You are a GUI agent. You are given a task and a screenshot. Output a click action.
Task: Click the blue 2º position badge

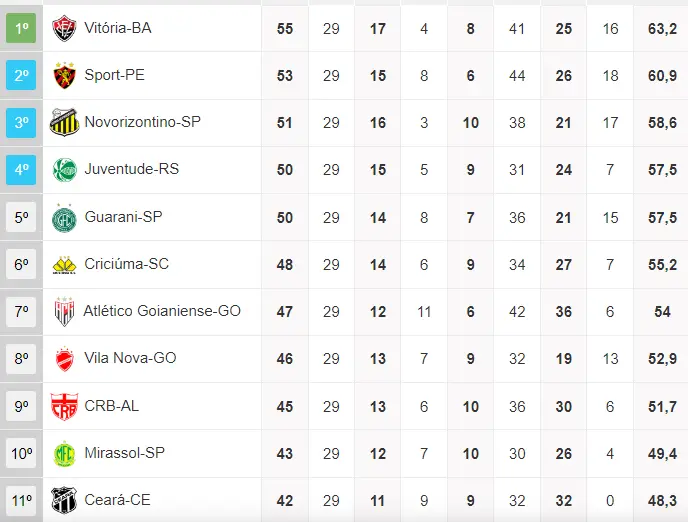(x=21, y=75)
